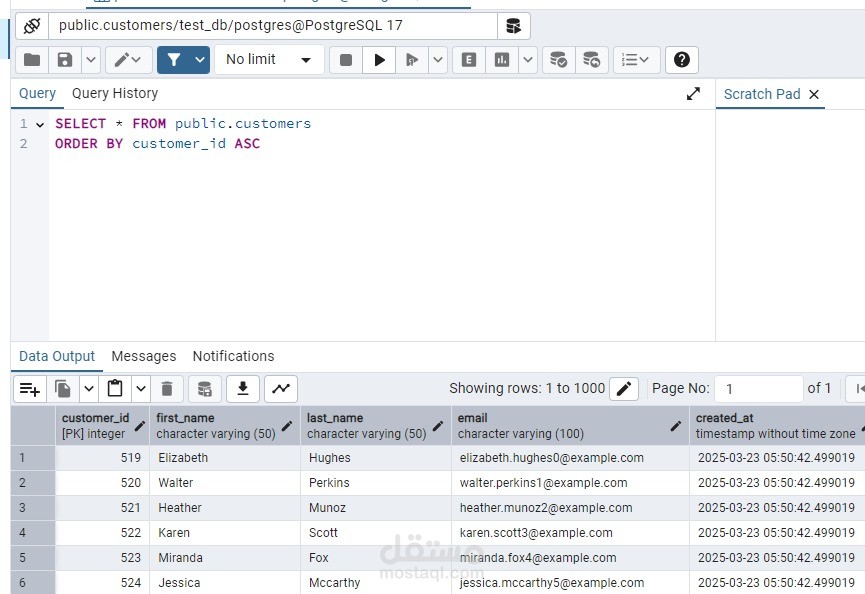Click the customer_id cell 520
This screenshot has width=865, height=594.
102,483
